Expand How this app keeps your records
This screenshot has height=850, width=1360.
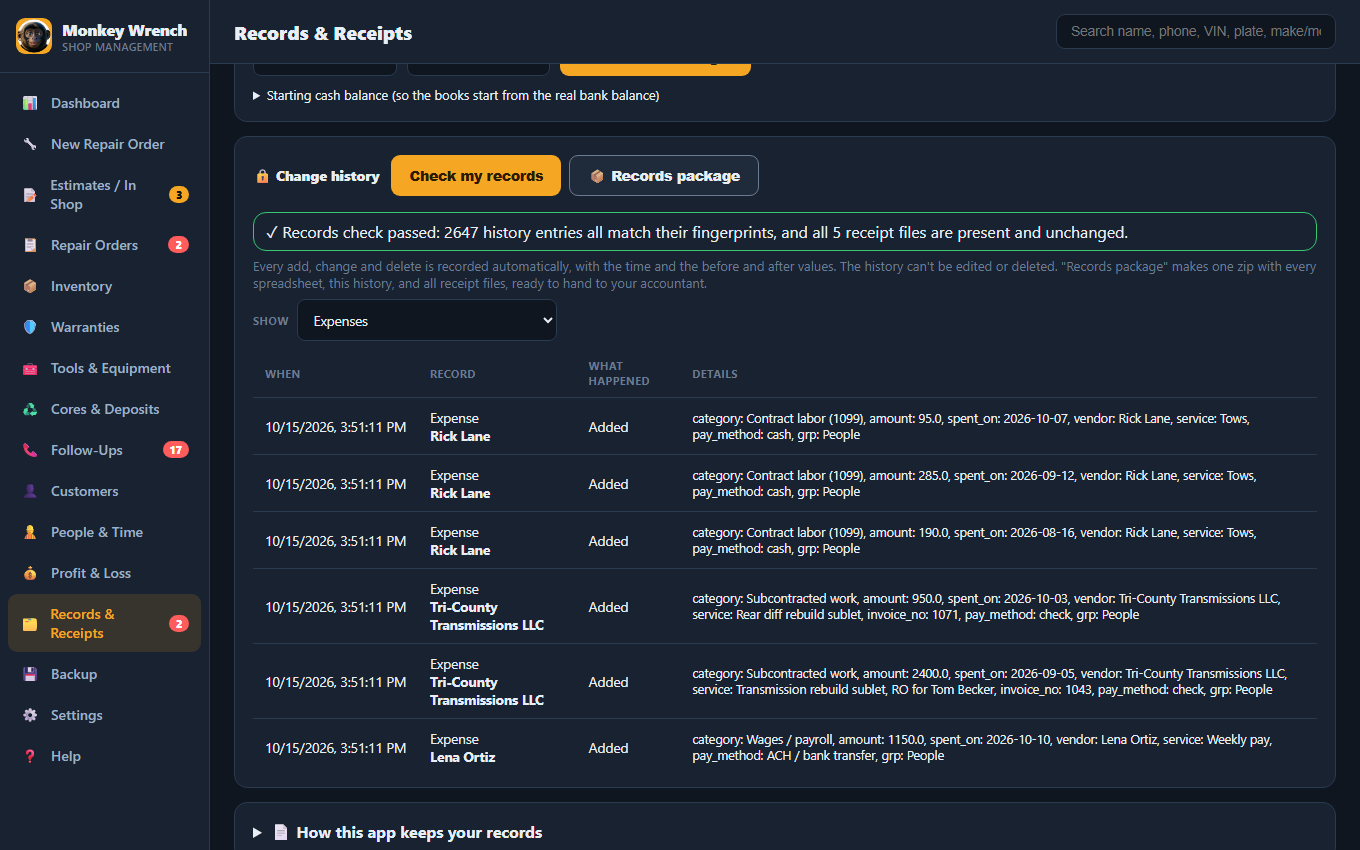[x=398, y=832]
